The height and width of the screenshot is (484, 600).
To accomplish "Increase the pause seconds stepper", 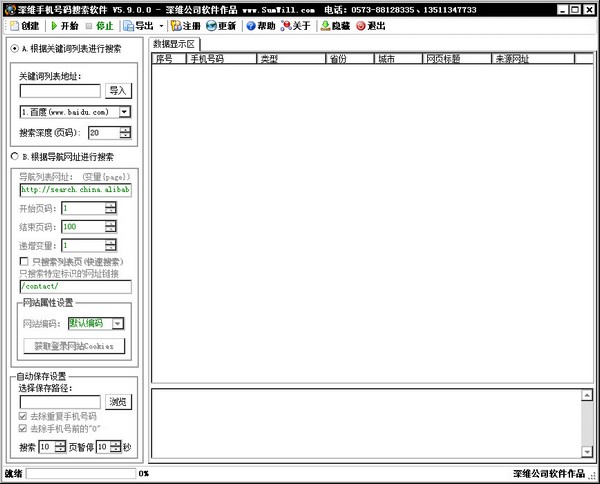I will (x=116, y=444).
